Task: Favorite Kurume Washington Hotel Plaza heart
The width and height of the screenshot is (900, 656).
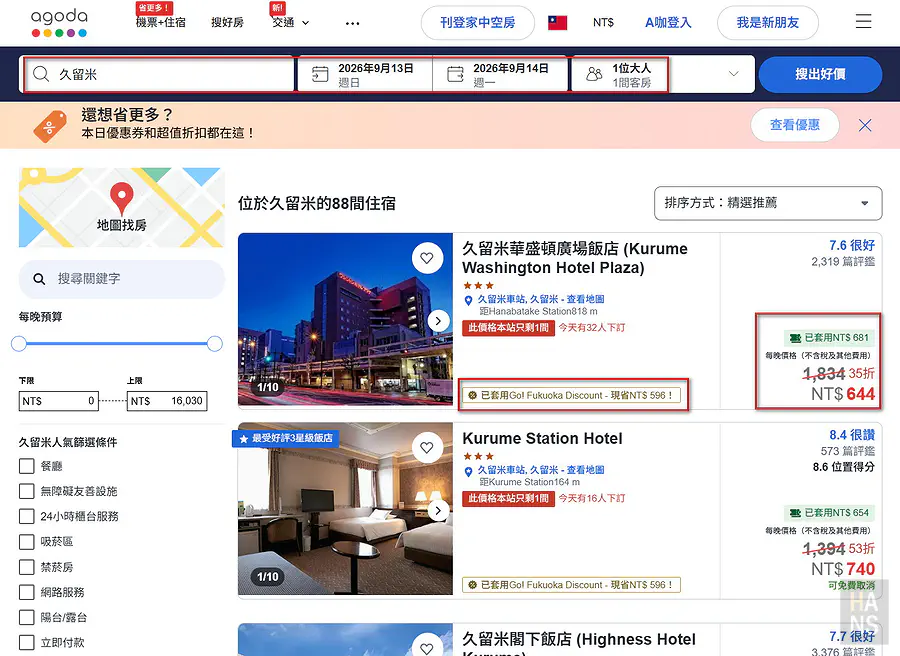Action: coord(426,258)
